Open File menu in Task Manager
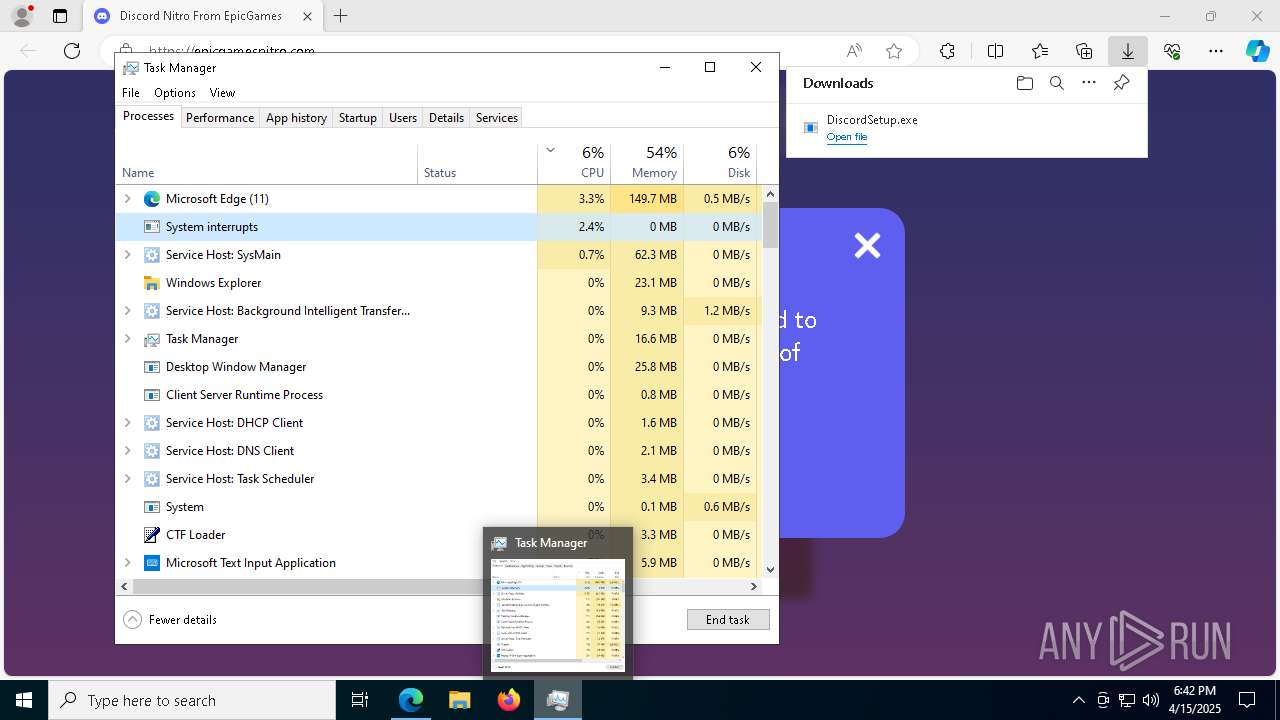The width and height of the screenshot is (1280, 720). [x=131, y=93]
